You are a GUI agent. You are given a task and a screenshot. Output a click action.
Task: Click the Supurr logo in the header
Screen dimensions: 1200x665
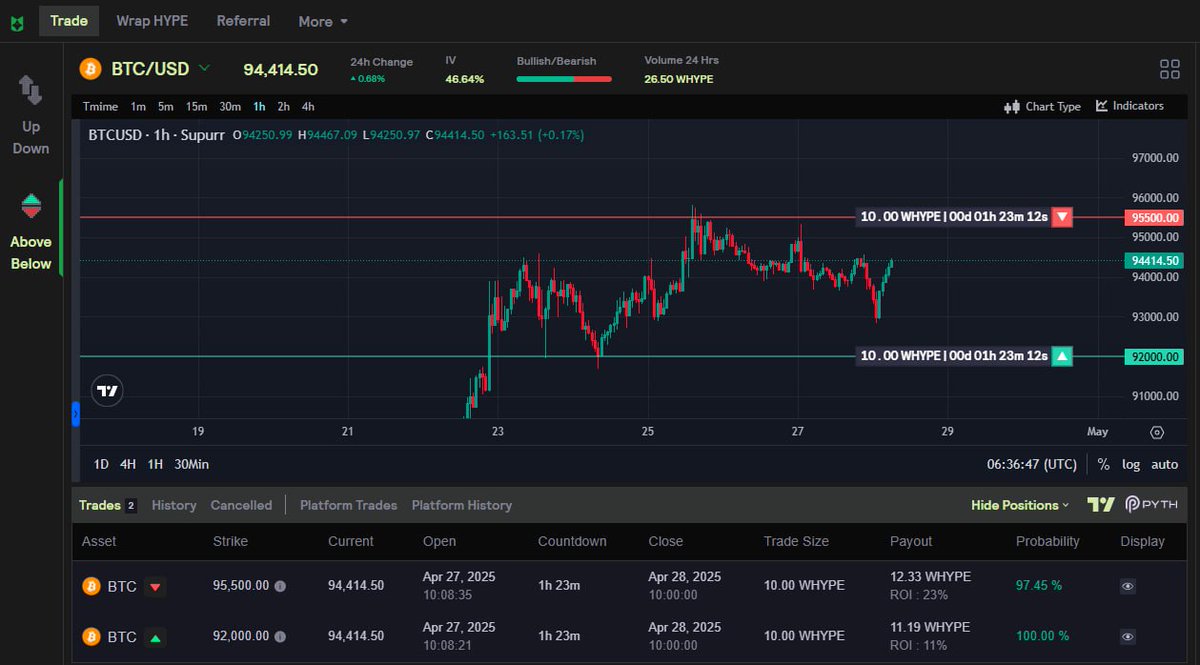point(15,20)
